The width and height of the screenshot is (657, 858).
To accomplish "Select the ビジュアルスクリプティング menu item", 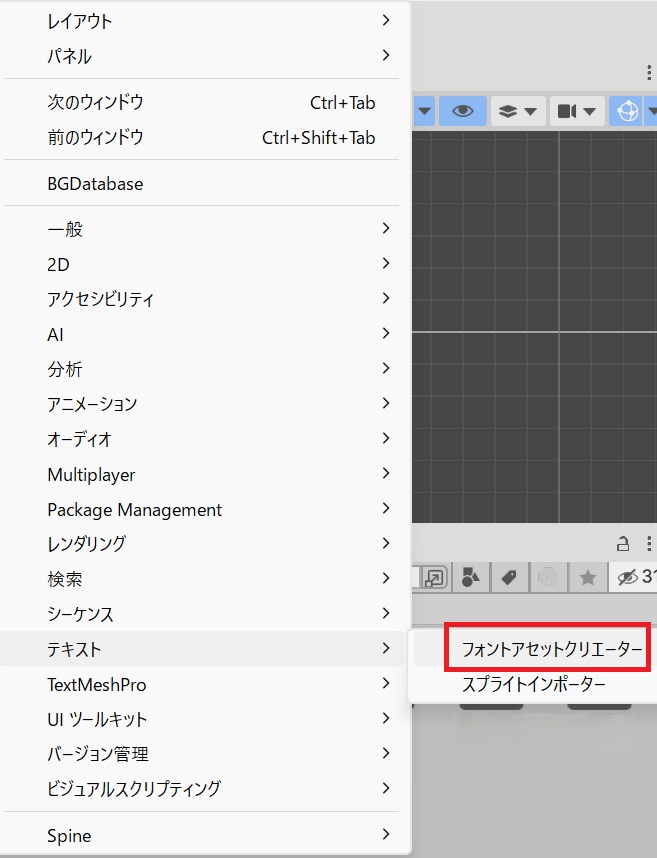I will 202,789.
